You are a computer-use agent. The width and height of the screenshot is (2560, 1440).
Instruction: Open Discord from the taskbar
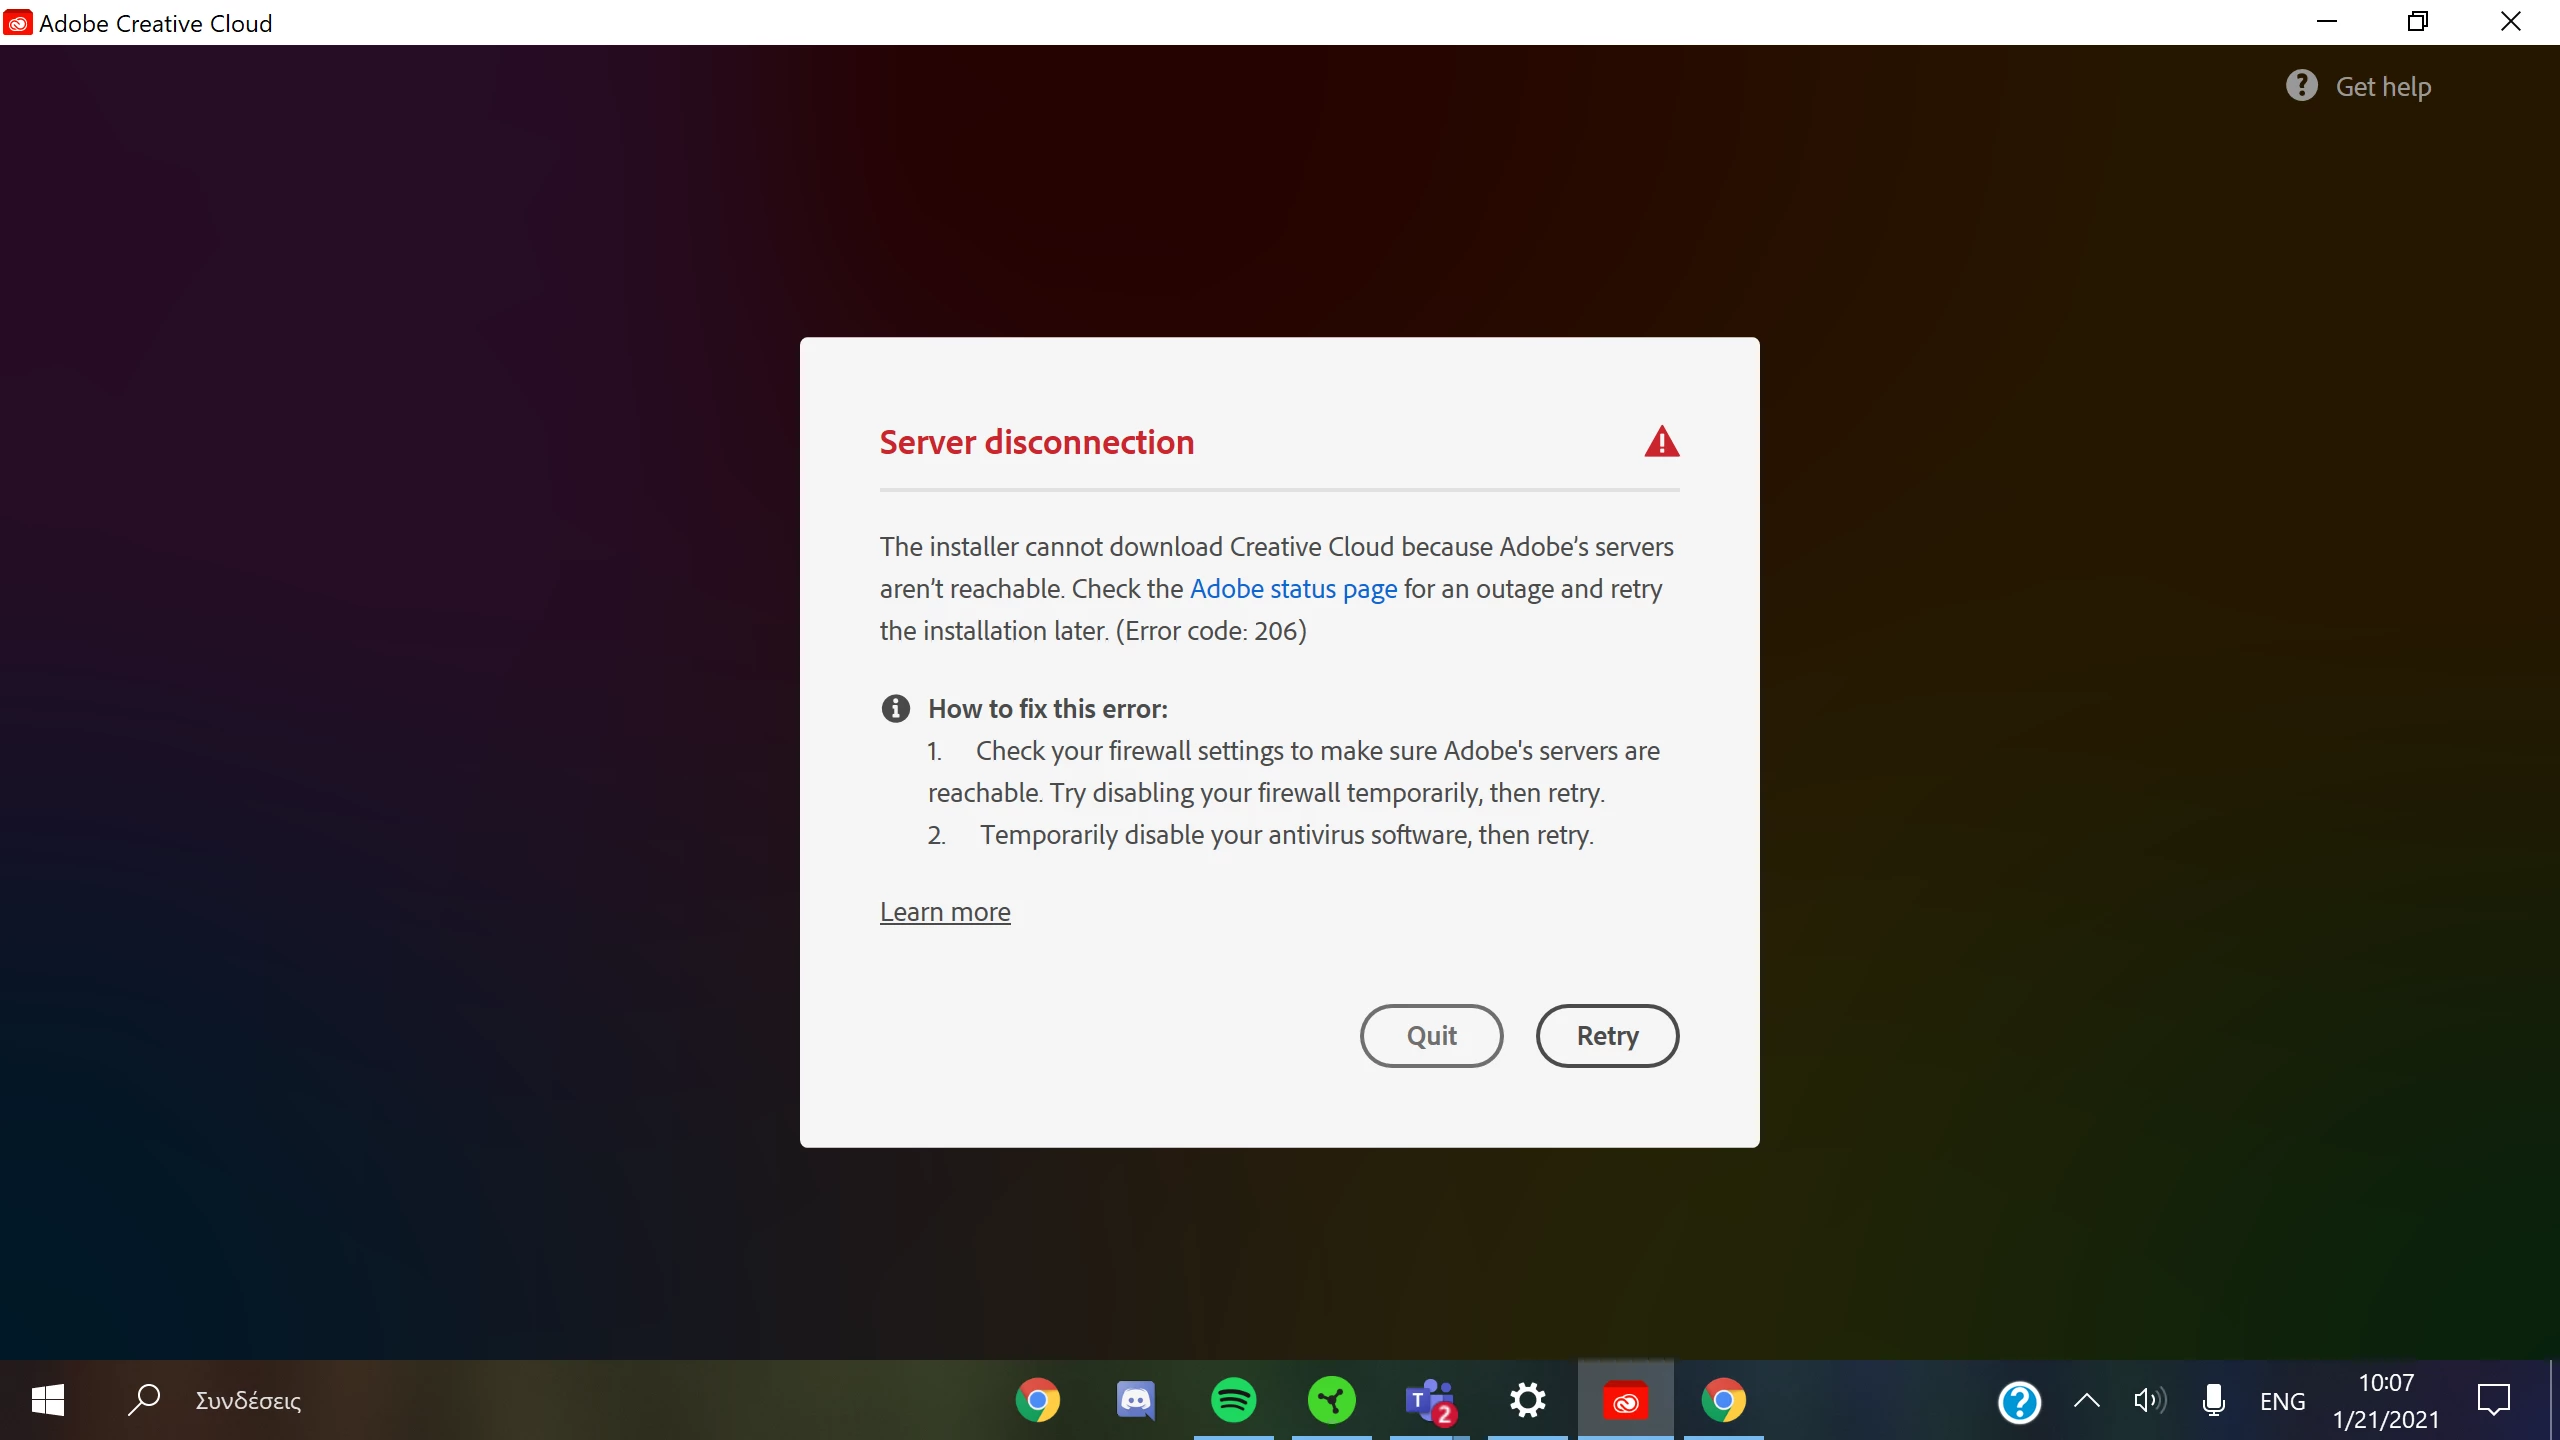[x=1135, y=1400]
